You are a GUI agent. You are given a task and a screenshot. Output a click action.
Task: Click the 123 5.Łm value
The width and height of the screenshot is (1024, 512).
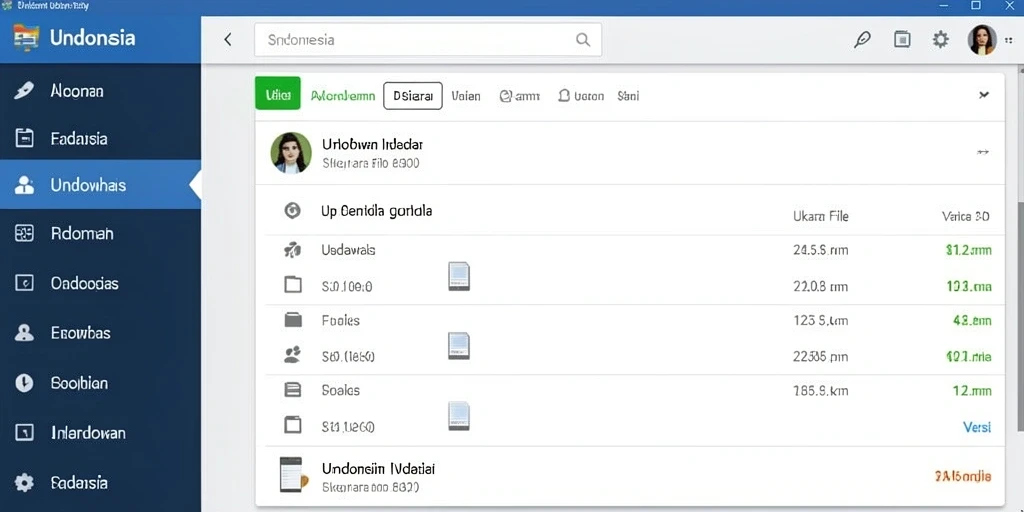point(821,321)
